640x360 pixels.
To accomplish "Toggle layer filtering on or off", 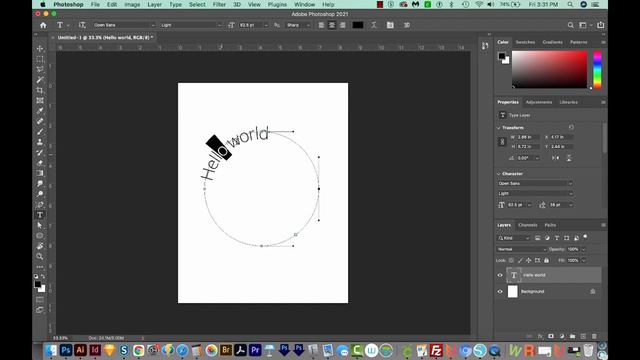I will [585, 237].
